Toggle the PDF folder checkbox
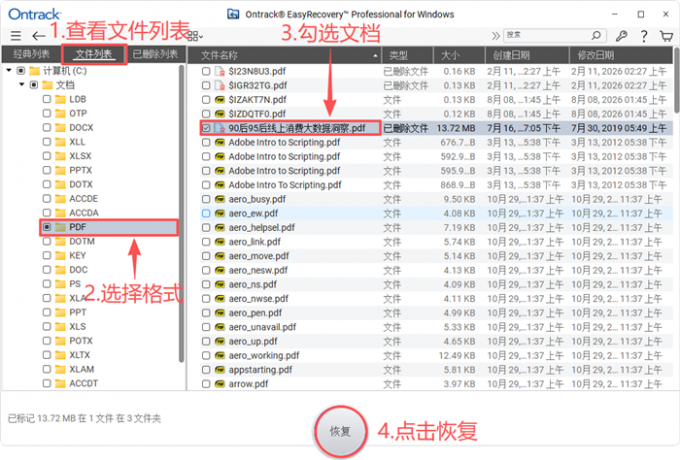 (47, 227)
